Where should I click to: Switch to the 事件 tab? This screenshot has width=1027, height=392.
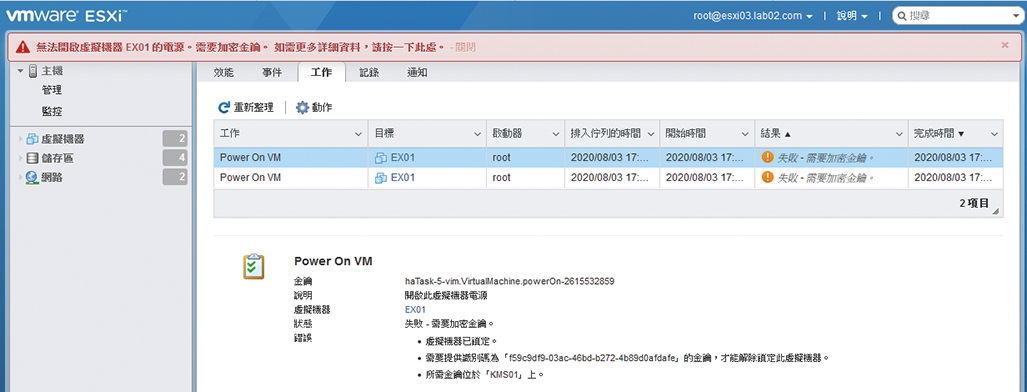(272, 73)
